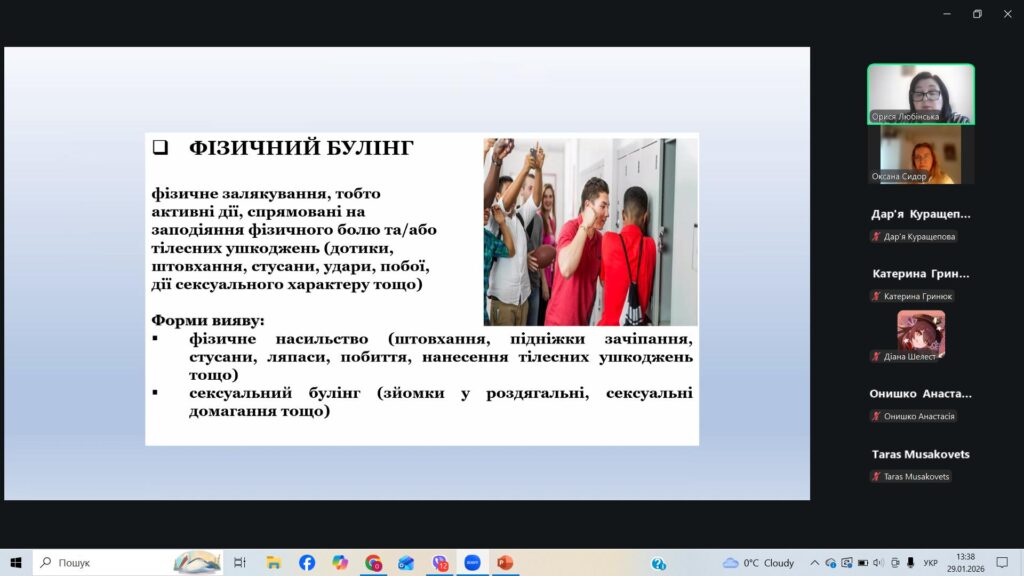This screenshot has height=576, width=1024.
Task: Open the Zoom app in taskbar
Action: [x=472, y=563]
